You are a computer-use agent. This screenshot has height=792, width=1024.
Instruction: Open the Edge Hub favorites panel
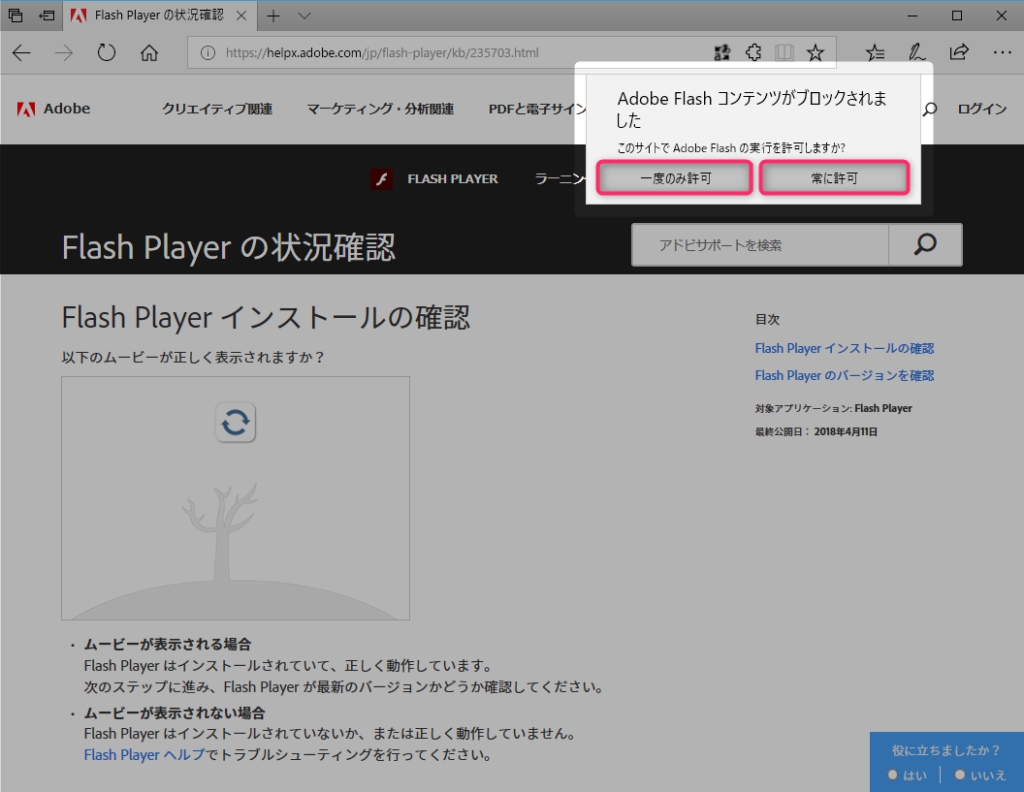(876, 52)
